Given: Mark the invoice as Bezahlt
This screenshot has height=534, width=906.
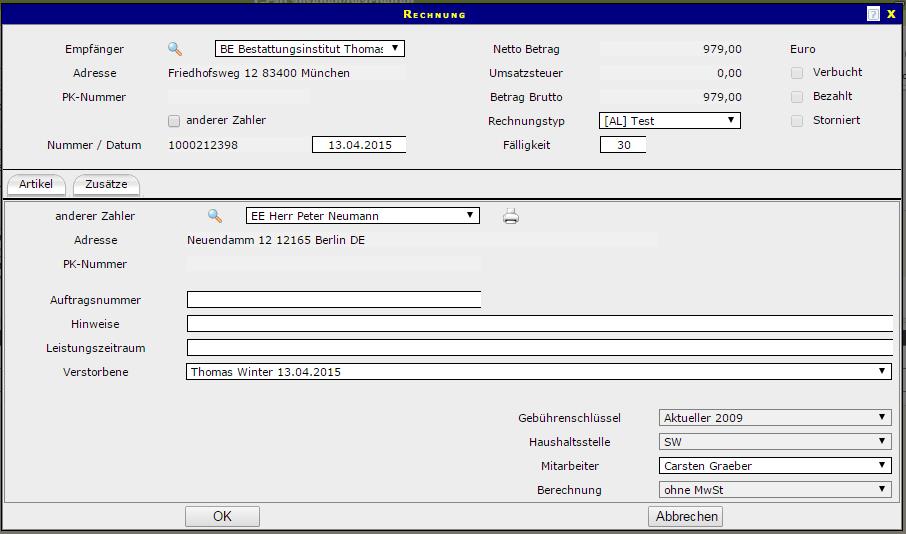Looking at the screenshot, I should coord(797,97).
